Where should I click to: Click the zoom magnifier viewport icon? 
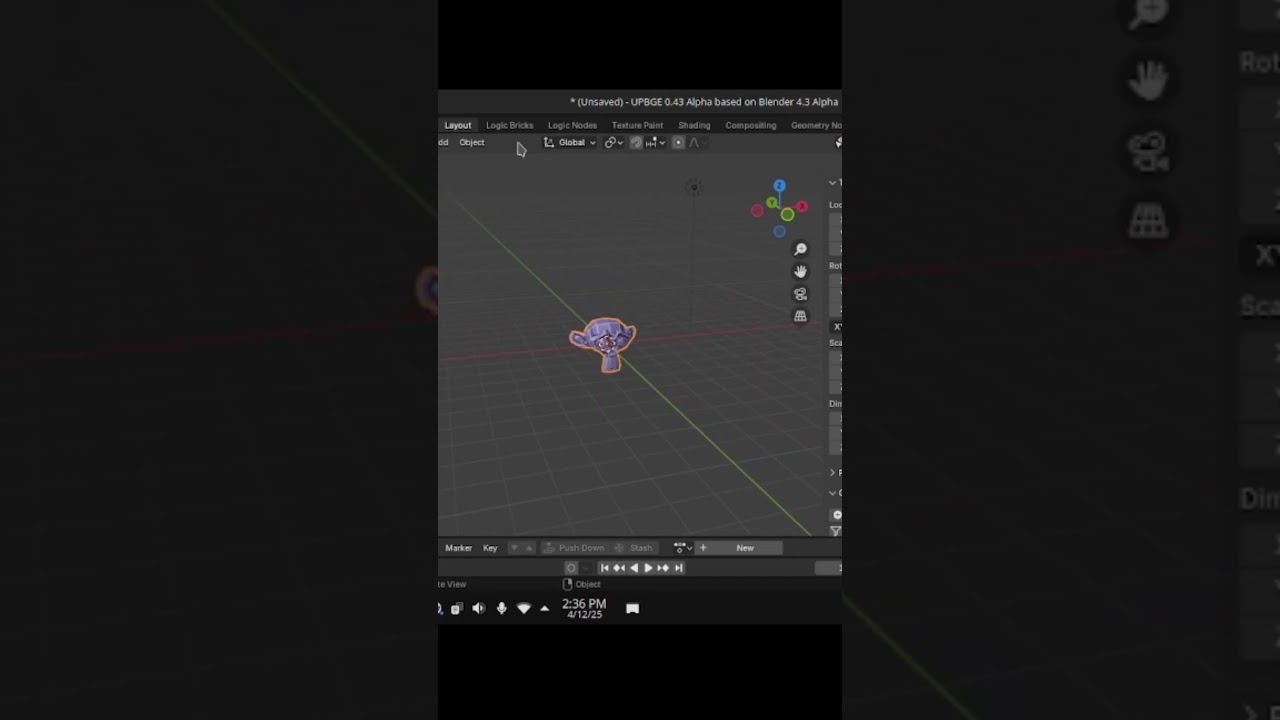point(800,249)
